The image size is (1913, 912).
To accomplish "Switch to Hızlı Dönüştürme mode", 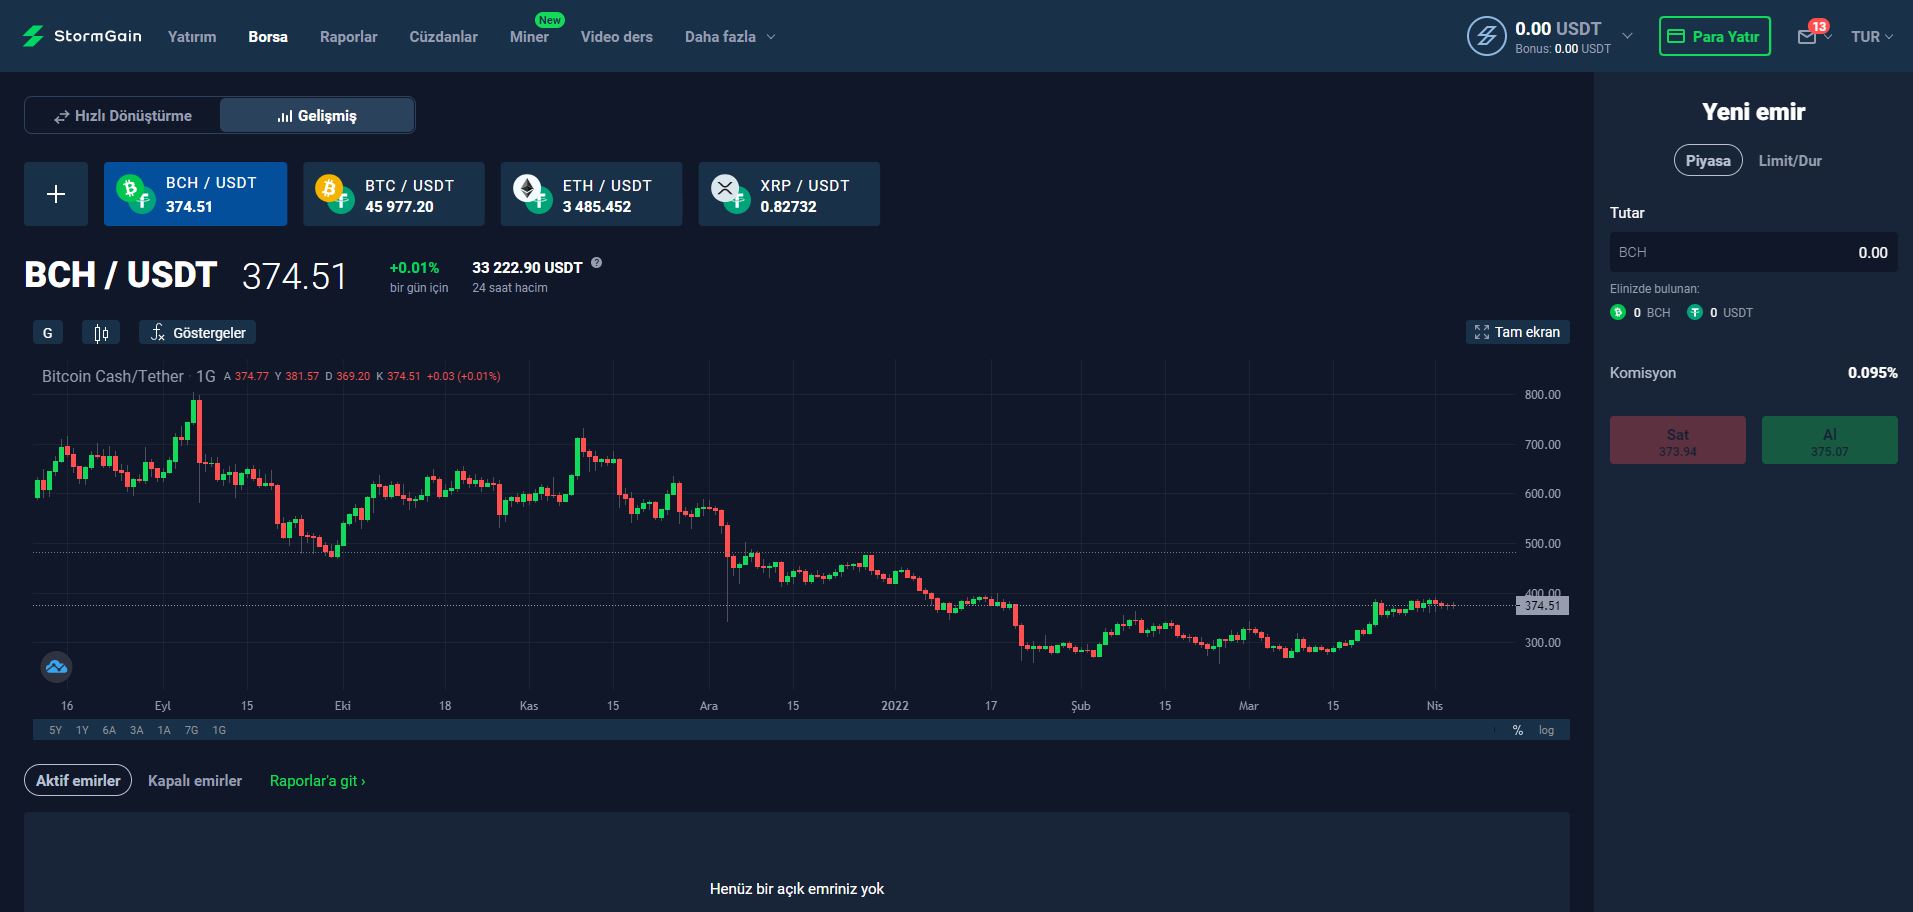I will point(122,115).
